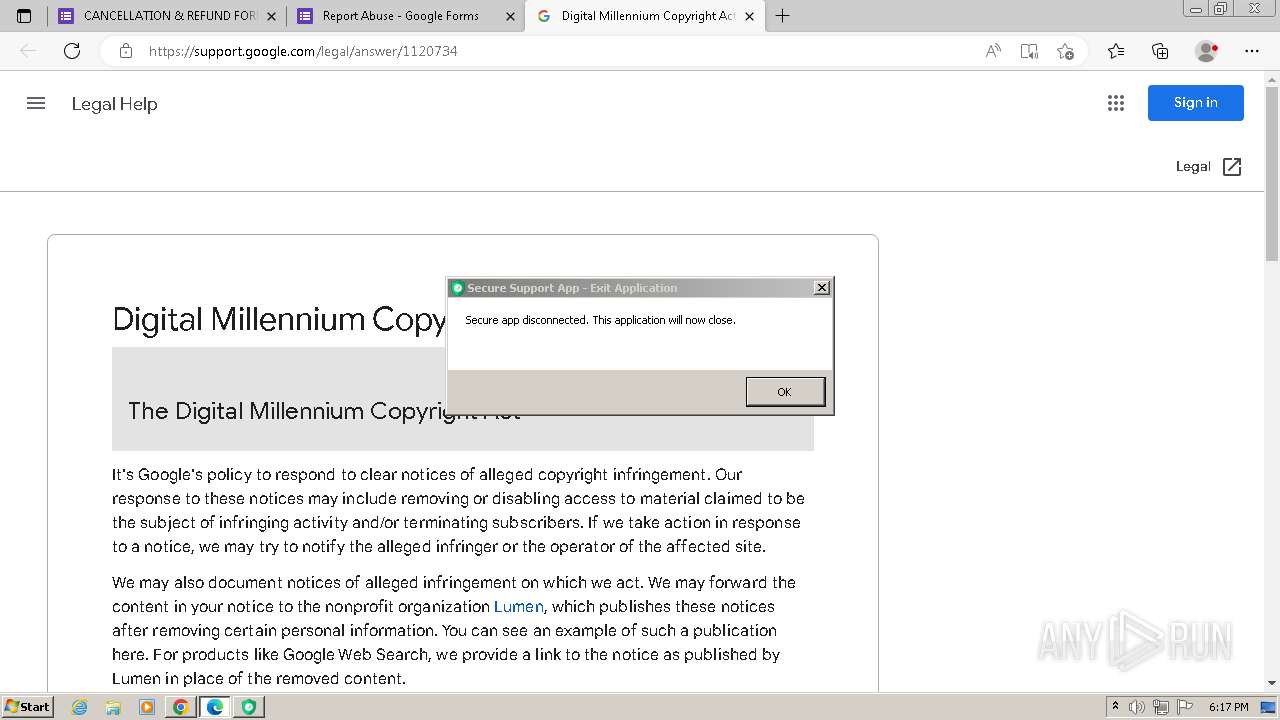The height and width of the screenshot is (720, 1280).
Task: Close the Cancellation & Refund Form tab
Action: (272, 16)
